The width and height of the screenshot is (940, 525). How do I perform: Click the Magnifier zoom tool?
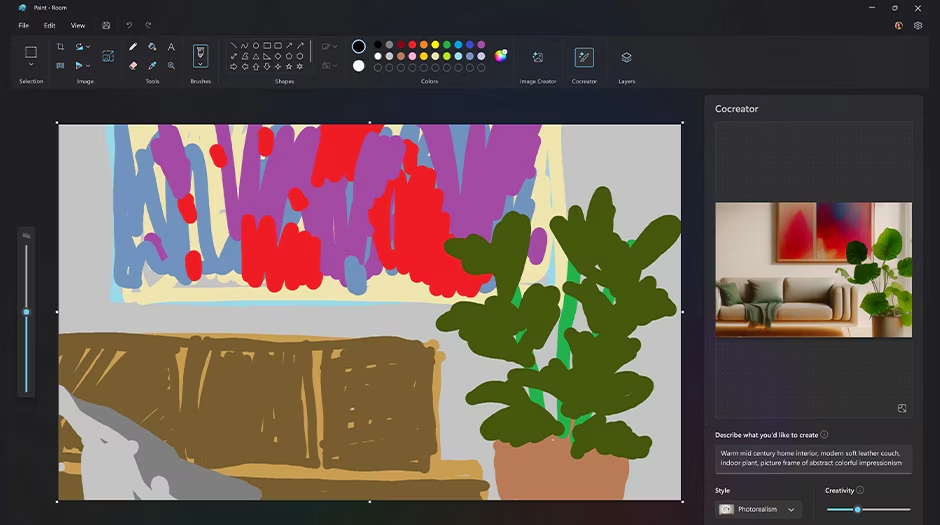coord(171,65)
